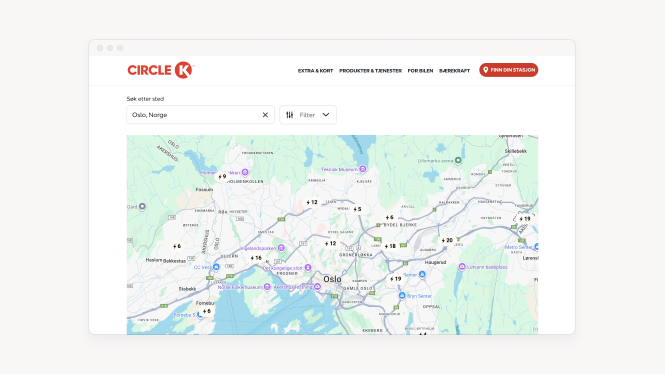Screen dimensions: 665x374
Task: Click the Lutvann badeplass pin
Action: click(462, 267)
